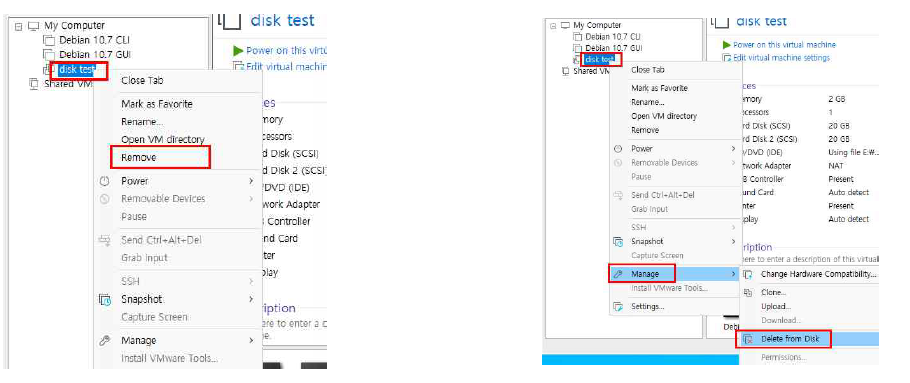Click the Manage wrench icon in the left image
Screen dimensions: 910x383
pos(104,341)
